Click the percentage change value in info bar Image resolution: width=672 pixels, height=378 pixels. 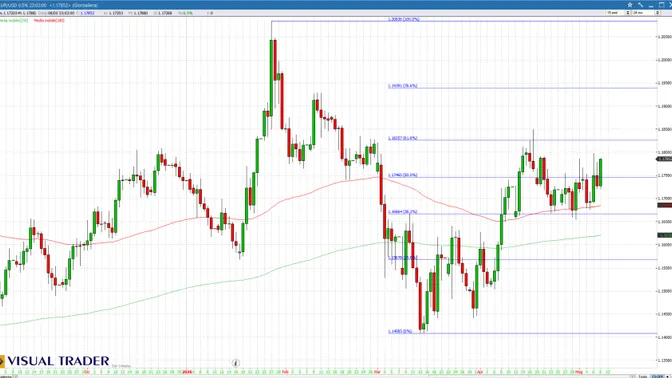[187, 13]
